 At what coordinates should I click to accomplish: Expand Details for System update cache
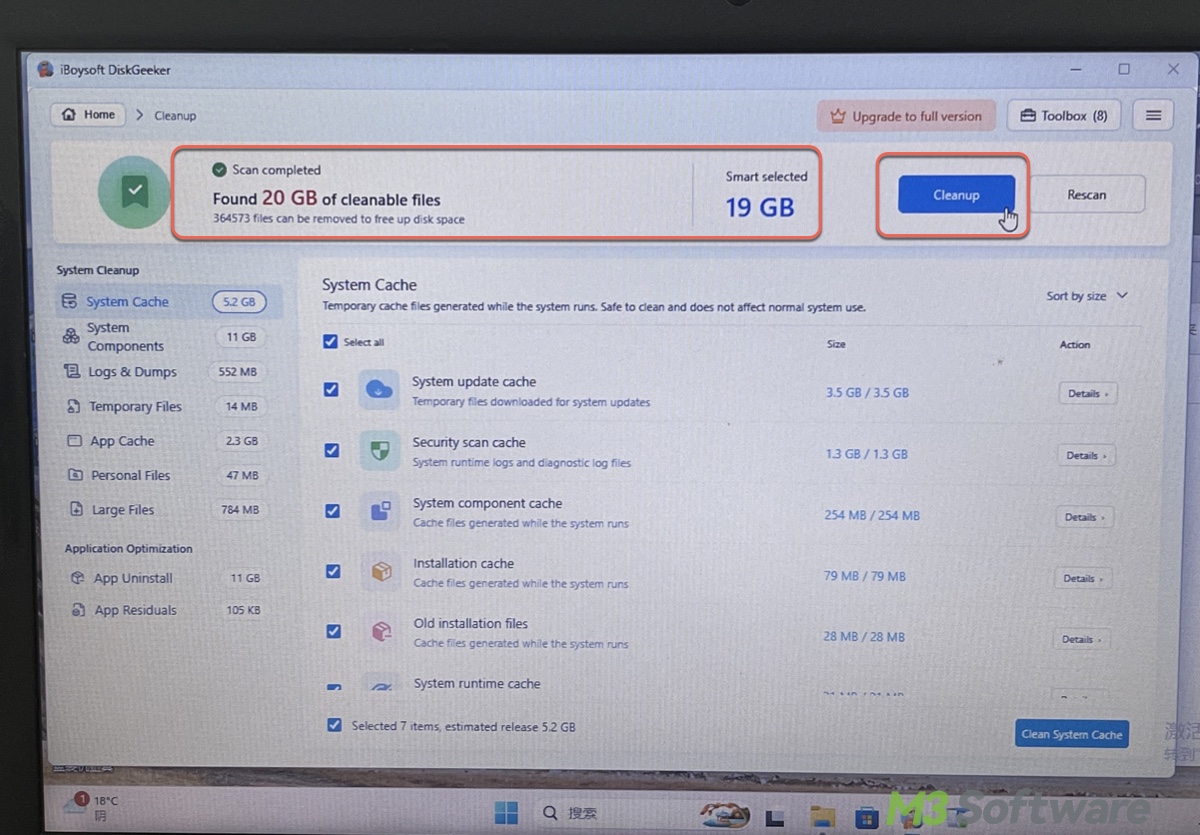point(1087,394)
